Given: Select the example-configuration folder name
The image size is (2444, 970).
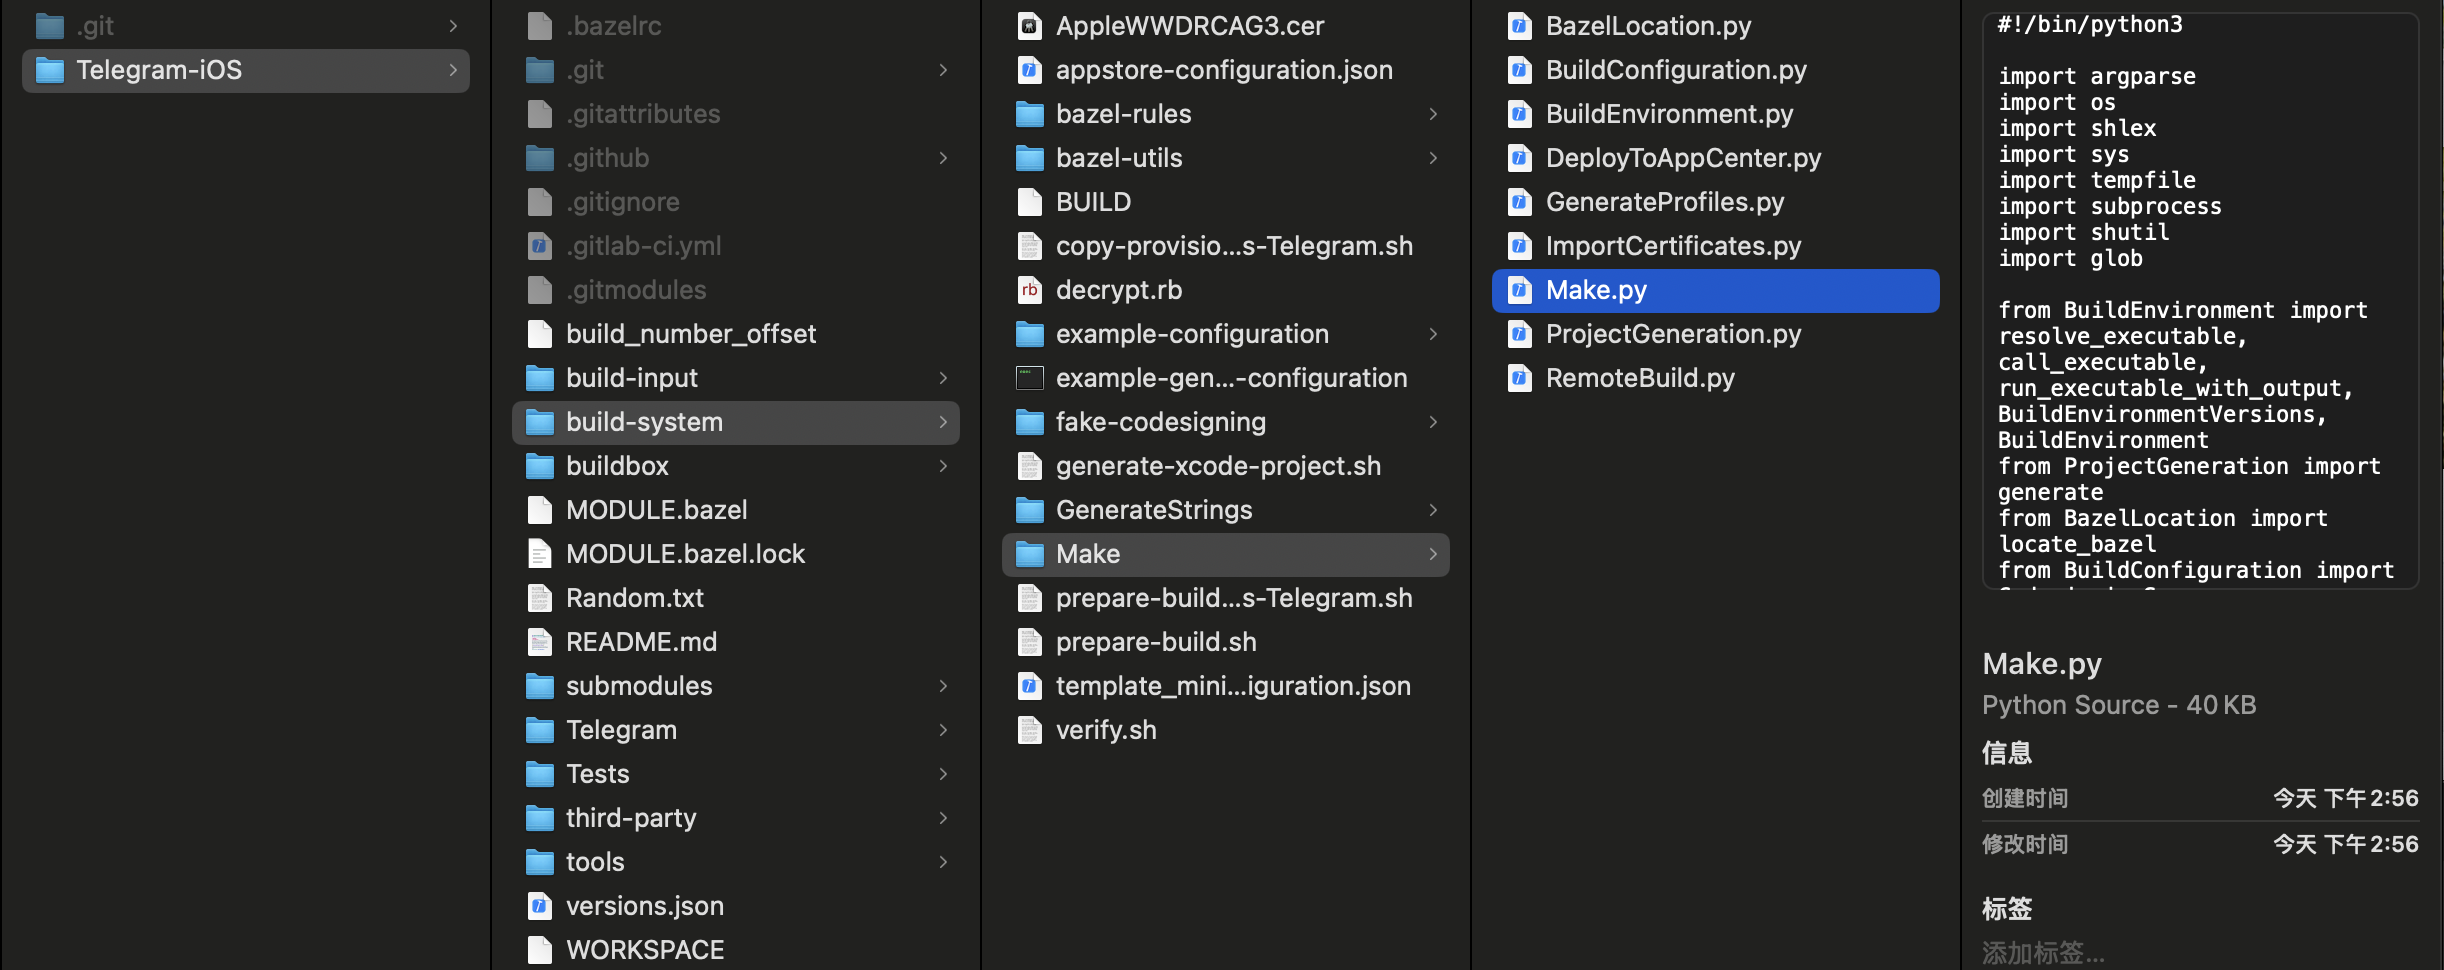Looking at the screenshot, I should coord(1192,334).
